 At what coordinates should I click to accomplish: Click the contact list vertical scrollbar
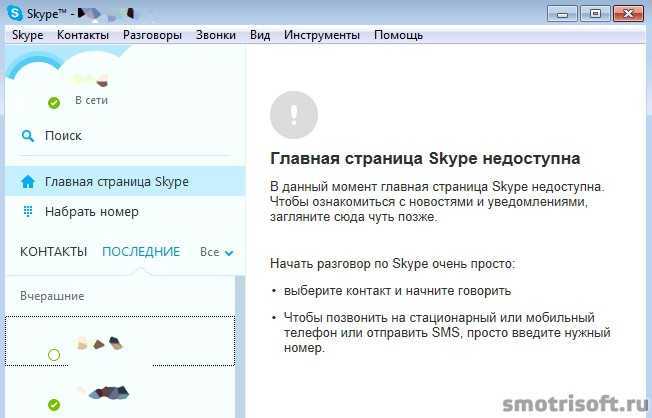coord(240,346)
